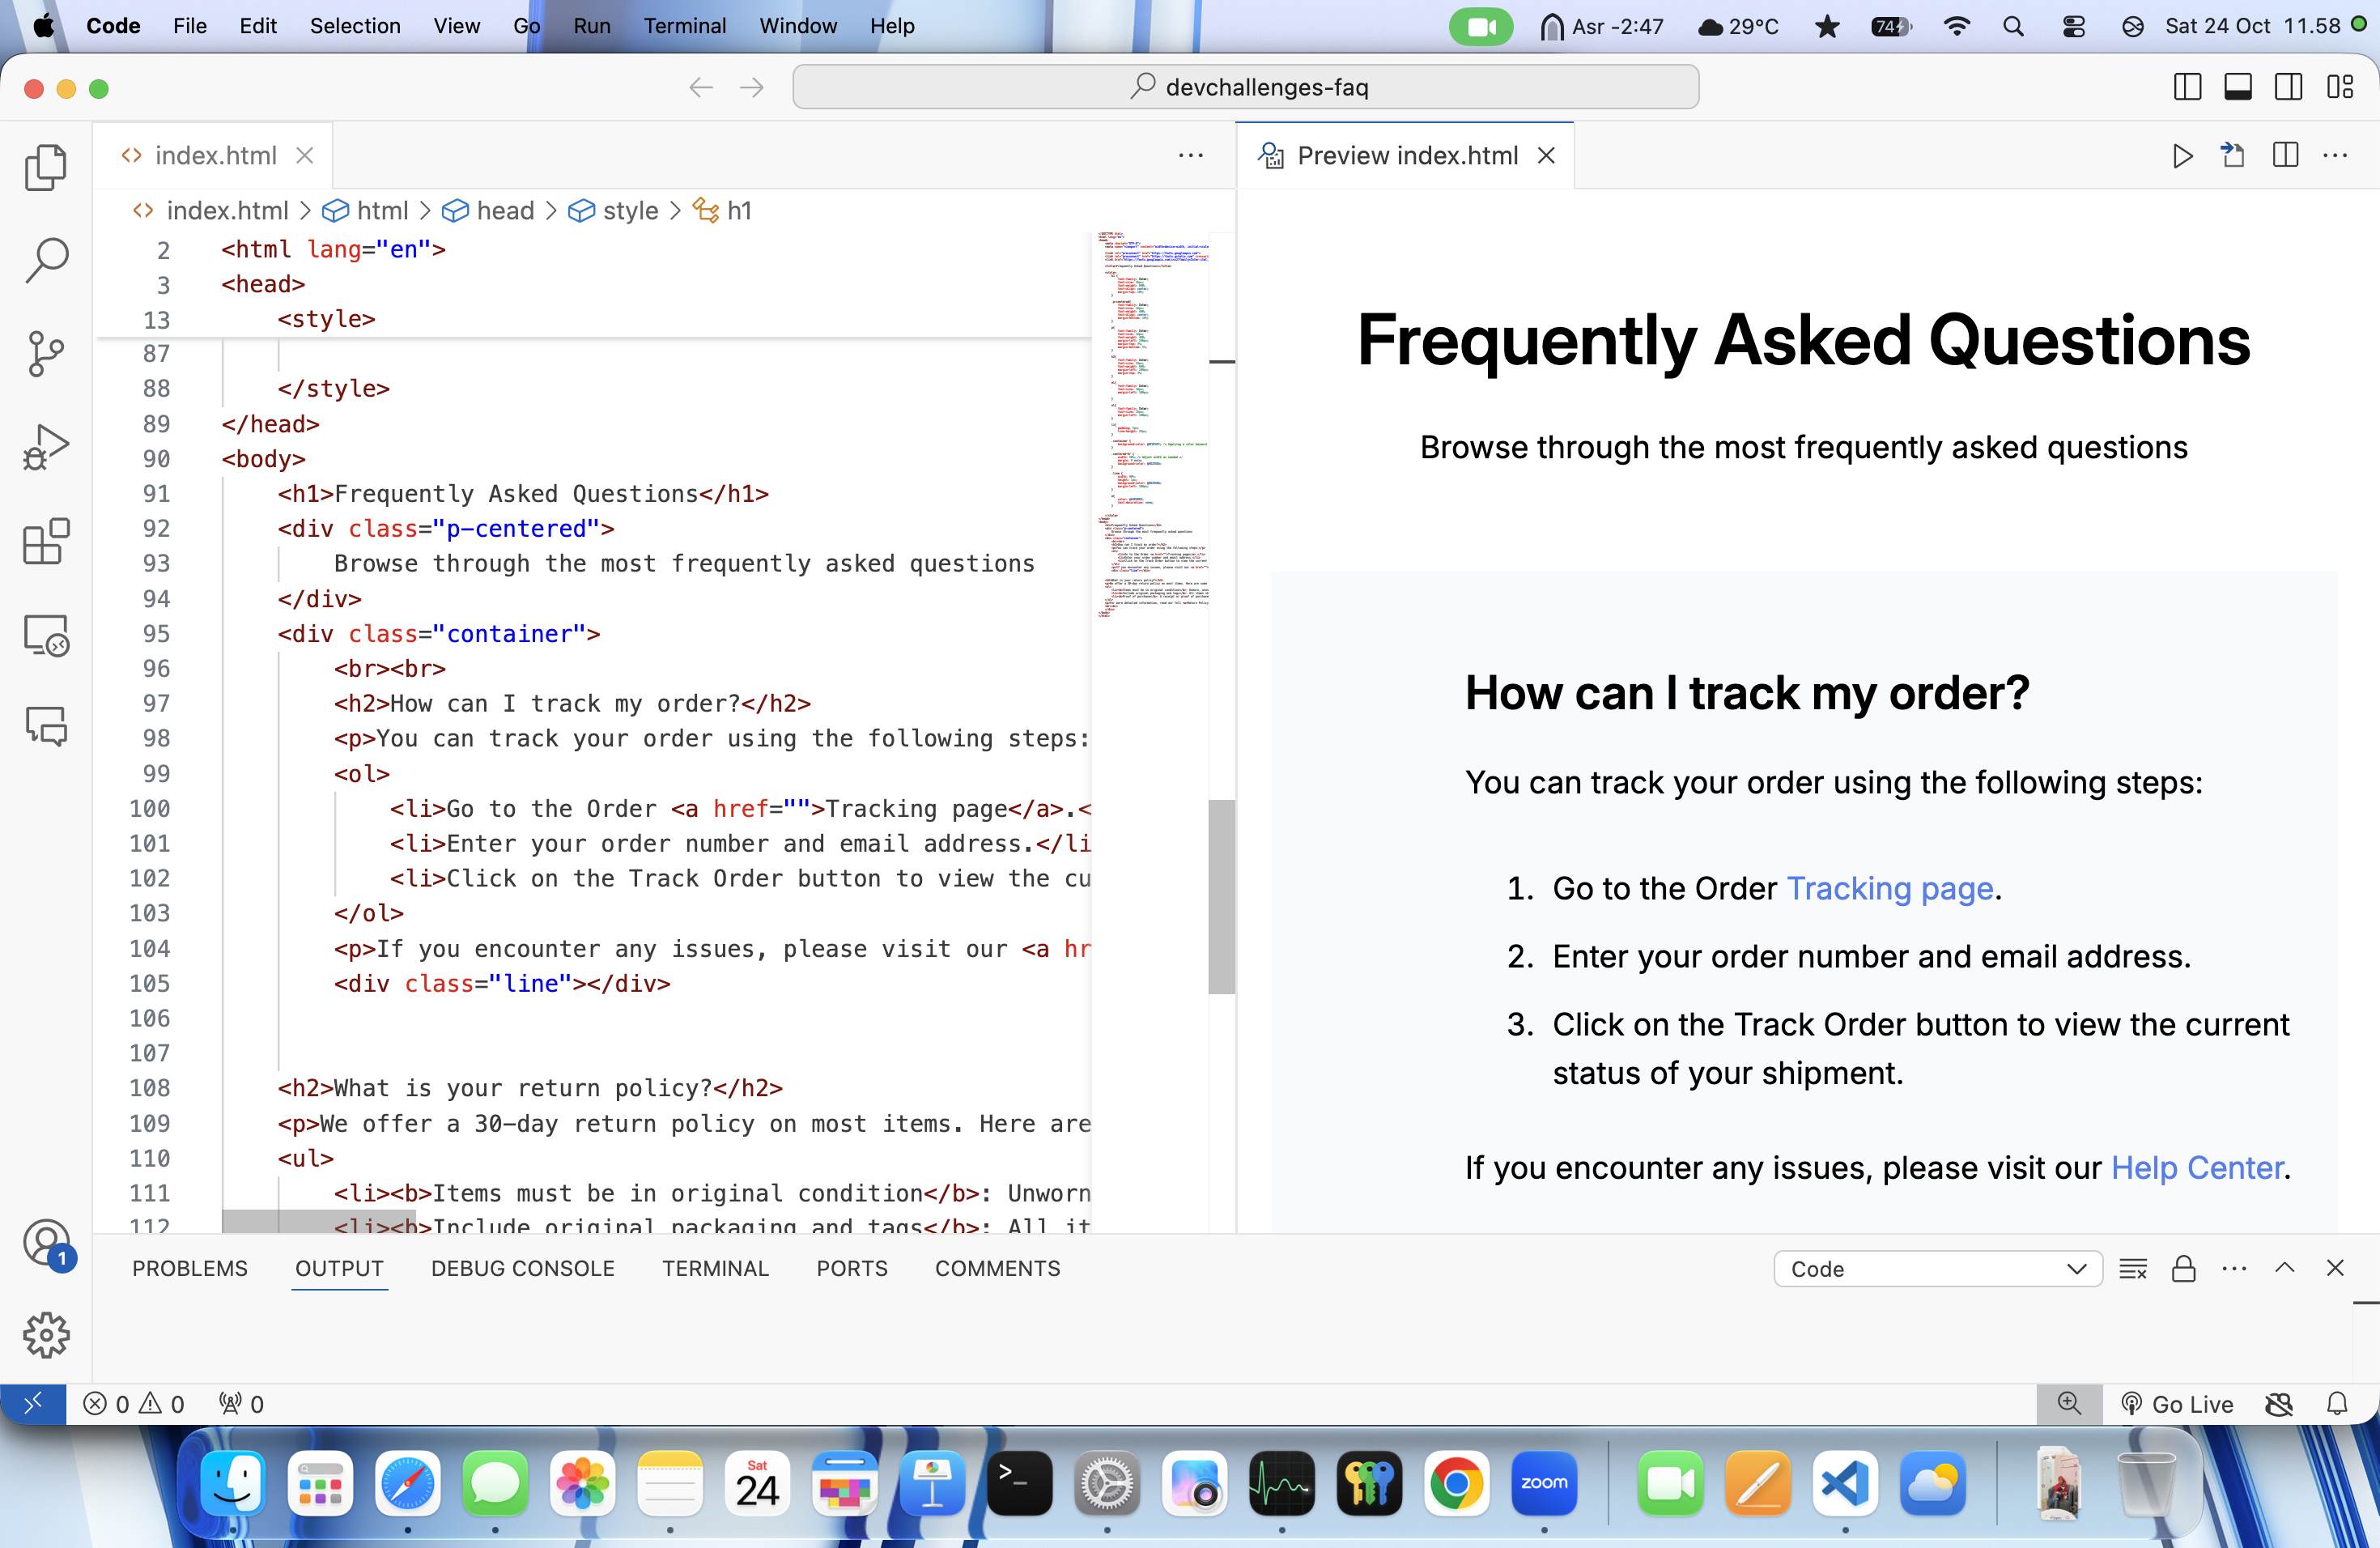Click the zoom magnifier in status bar
The image size is (2380, 1548).
[x=2069, y=1404]
